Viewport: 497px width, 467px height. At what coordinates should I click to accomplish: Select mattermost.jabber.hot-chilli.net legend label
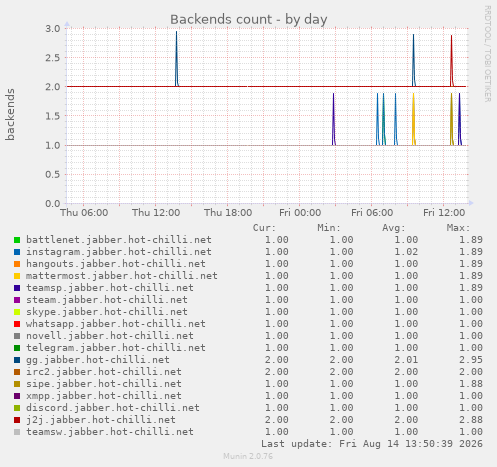tap(122, 276)
